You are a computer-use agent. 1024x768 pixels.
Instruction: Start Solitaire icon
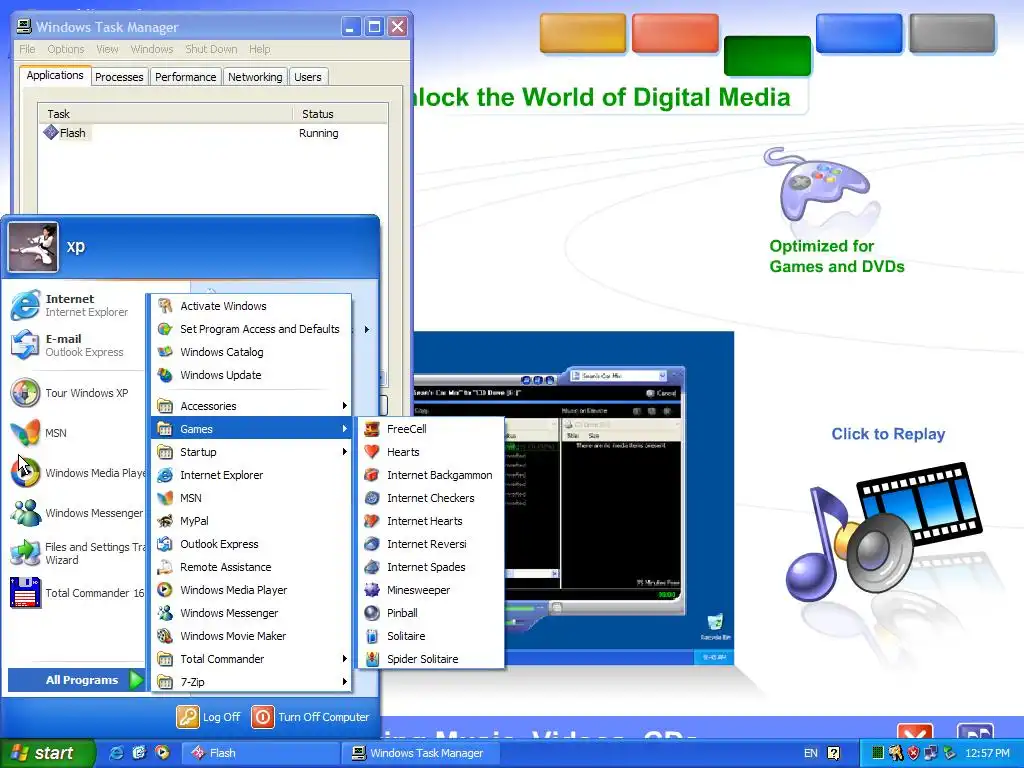[372, 635]
